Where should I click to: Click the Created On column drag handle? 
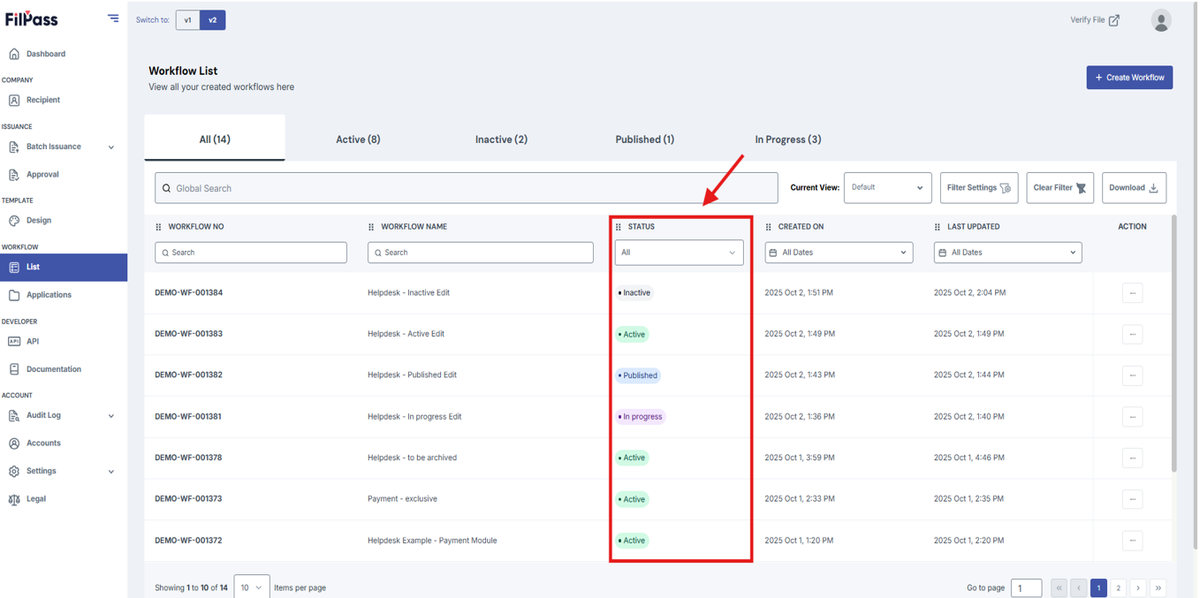[768, 227]
